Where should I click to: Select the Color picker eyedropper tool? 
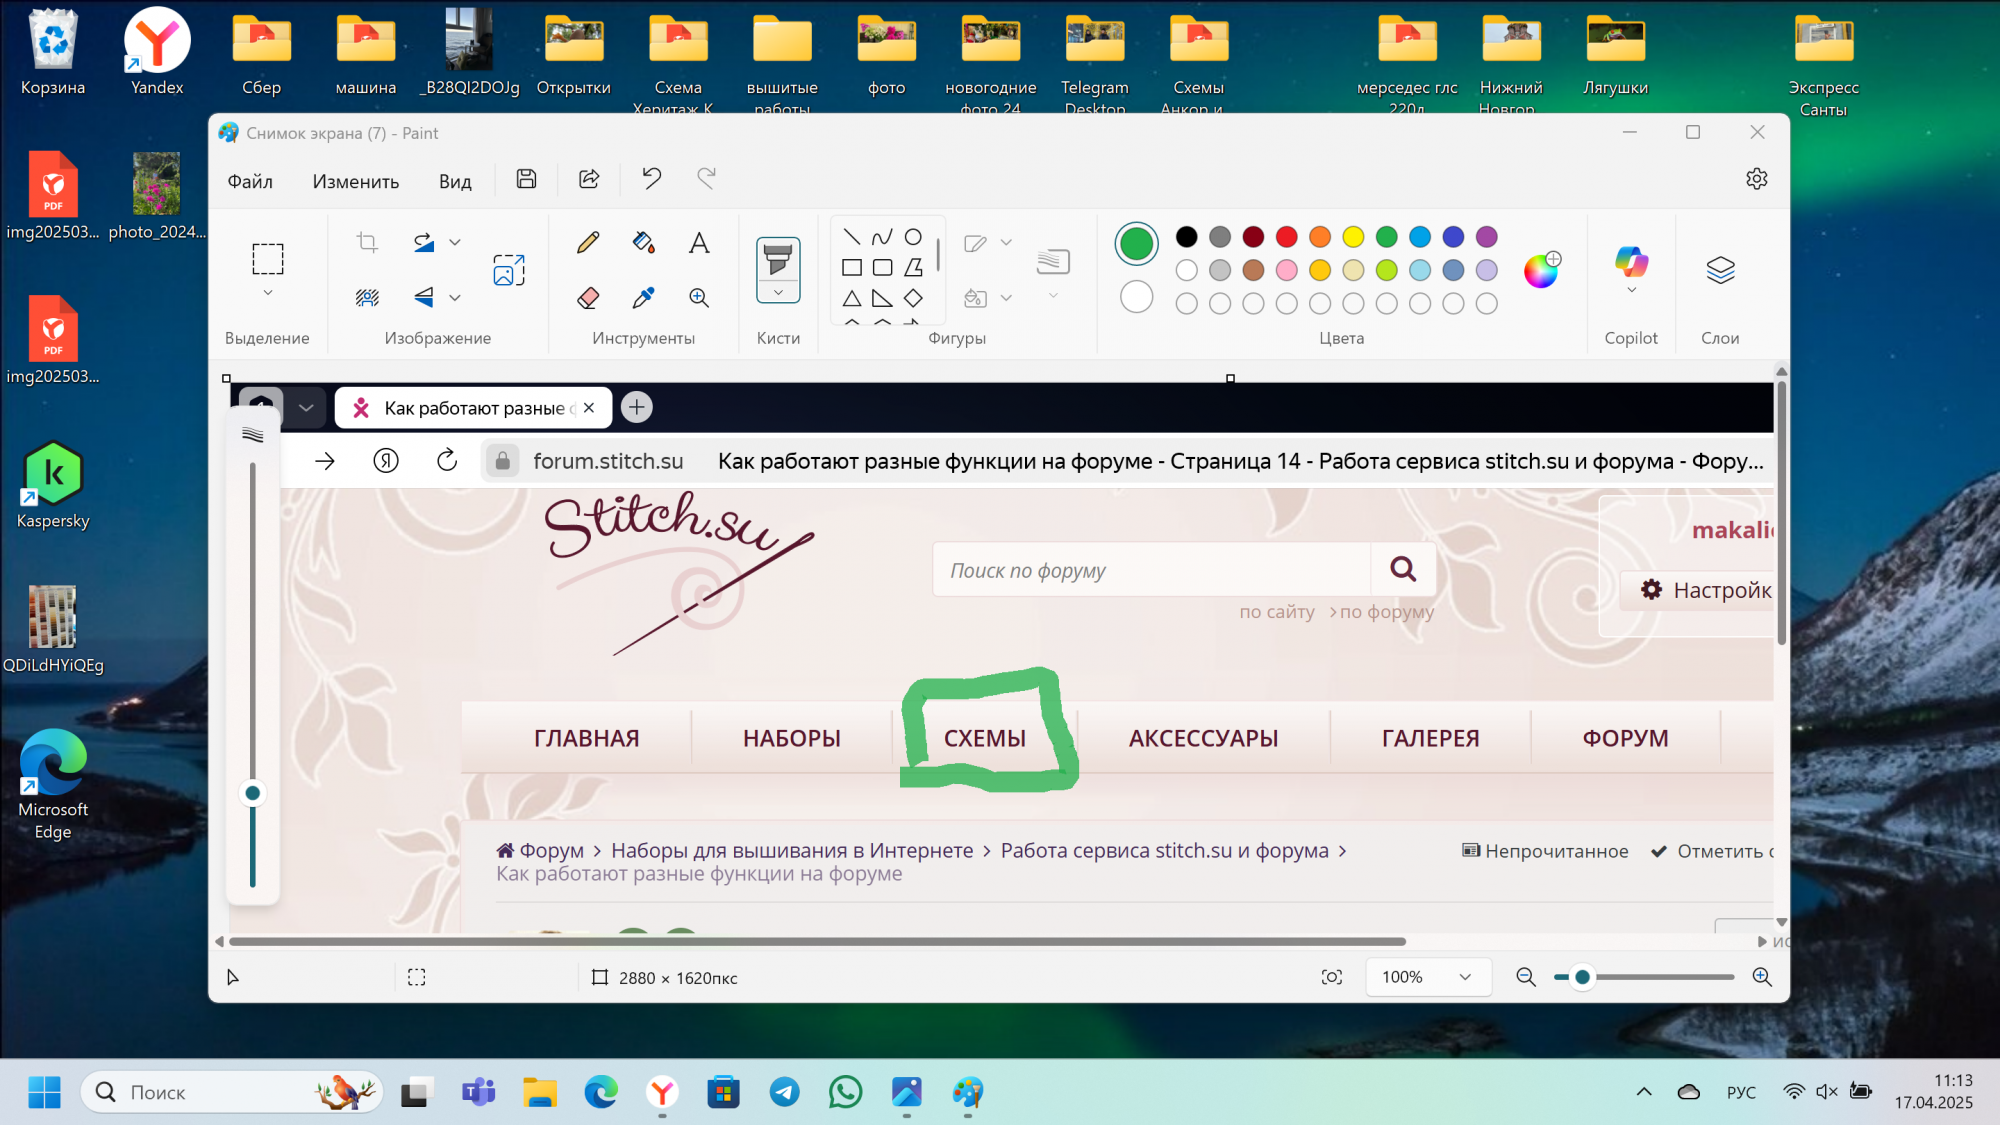point(643,298)
